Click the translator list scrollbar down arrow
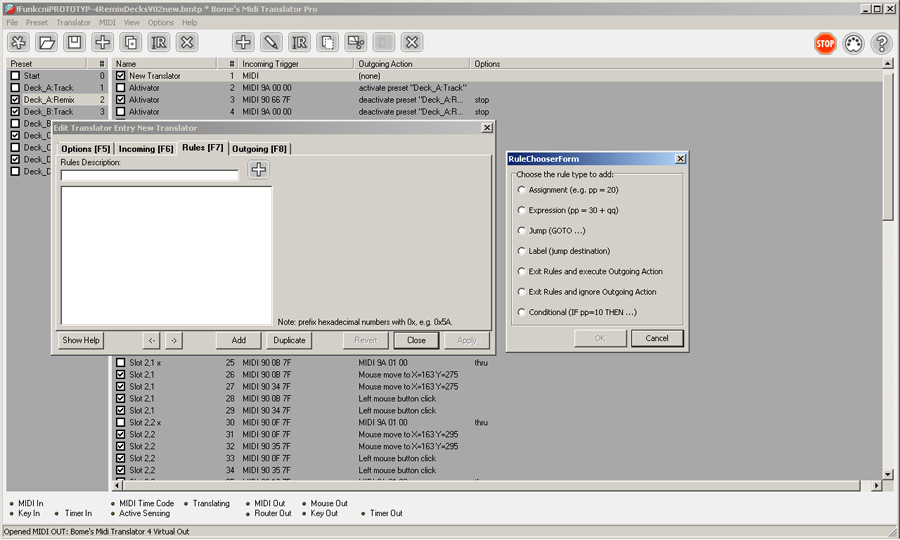This screenshot has height=540, width=900. (888, 474)
